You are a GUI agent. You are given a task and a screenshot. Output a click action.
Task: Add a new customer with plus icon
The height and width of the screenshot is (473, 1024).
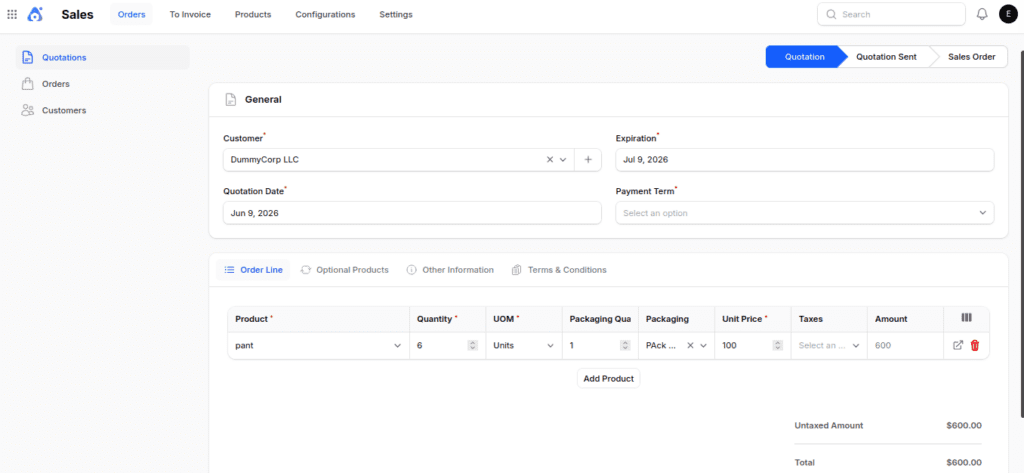588,159
